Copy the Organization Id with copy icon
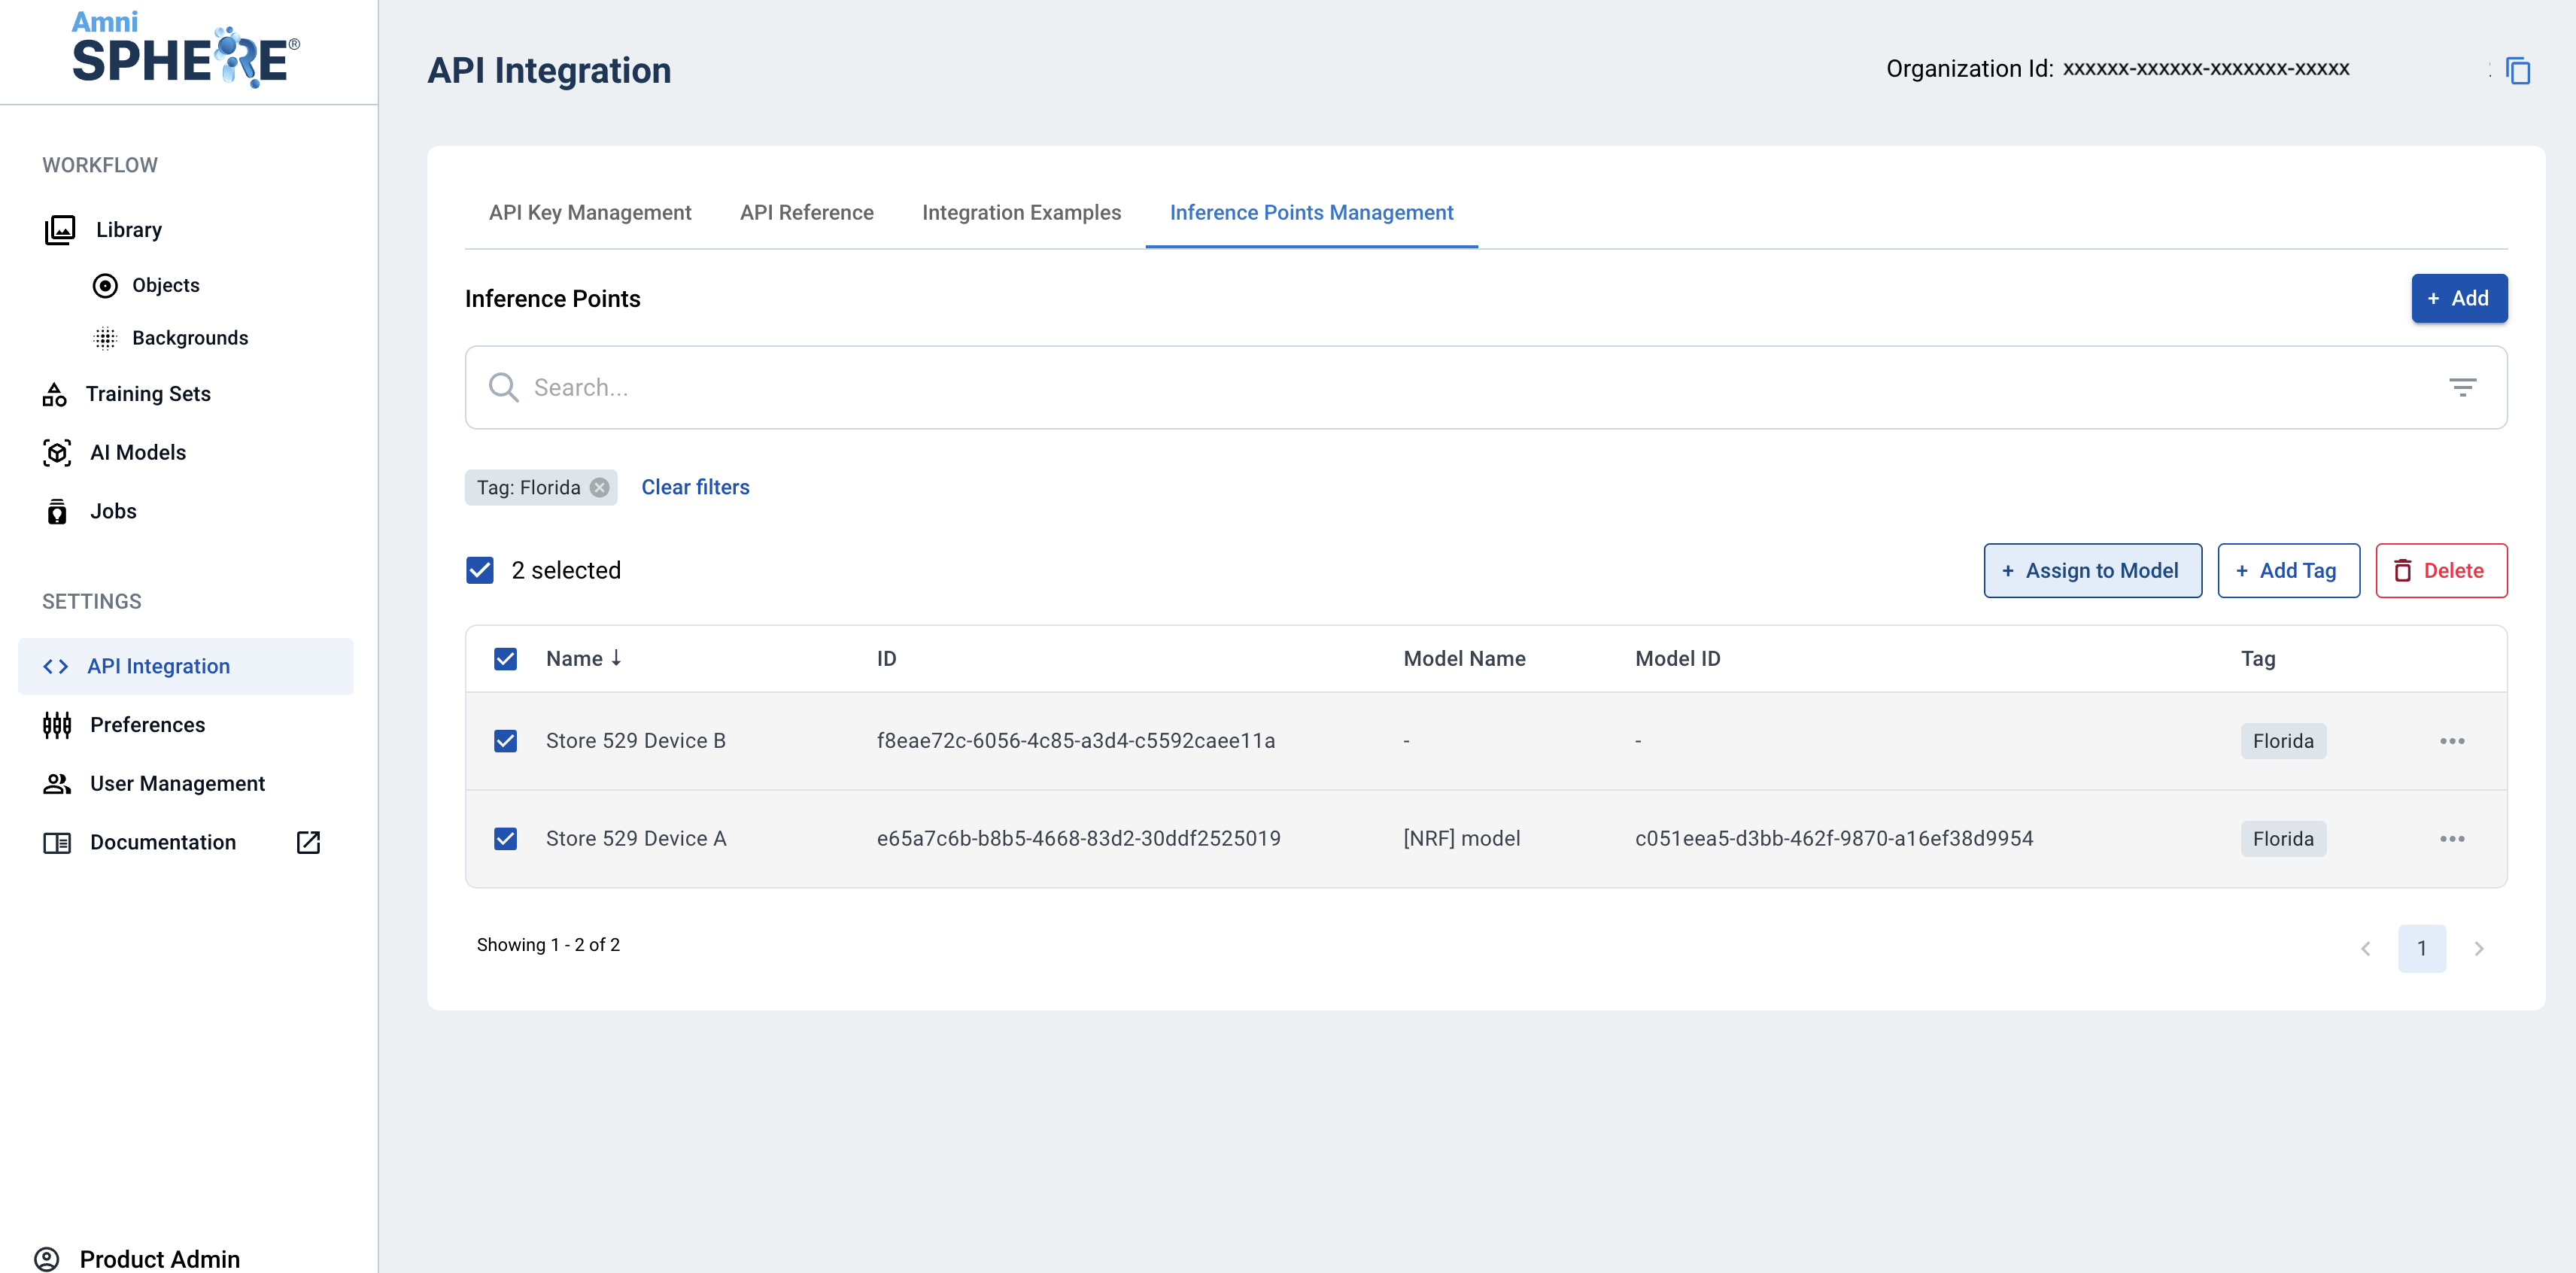Image resolution: width=2576 pixels, height=1273 pixels. [x=2517, y=71]
